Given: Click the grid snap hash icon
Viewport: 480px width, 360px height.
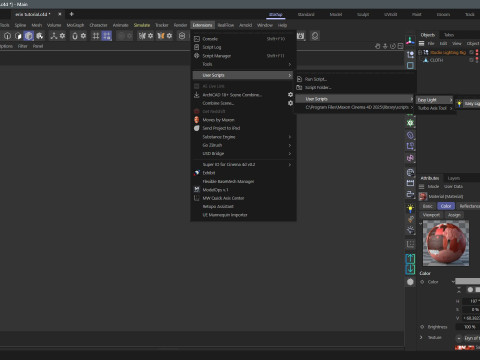Looking at the screenshot, I should 96,36.
